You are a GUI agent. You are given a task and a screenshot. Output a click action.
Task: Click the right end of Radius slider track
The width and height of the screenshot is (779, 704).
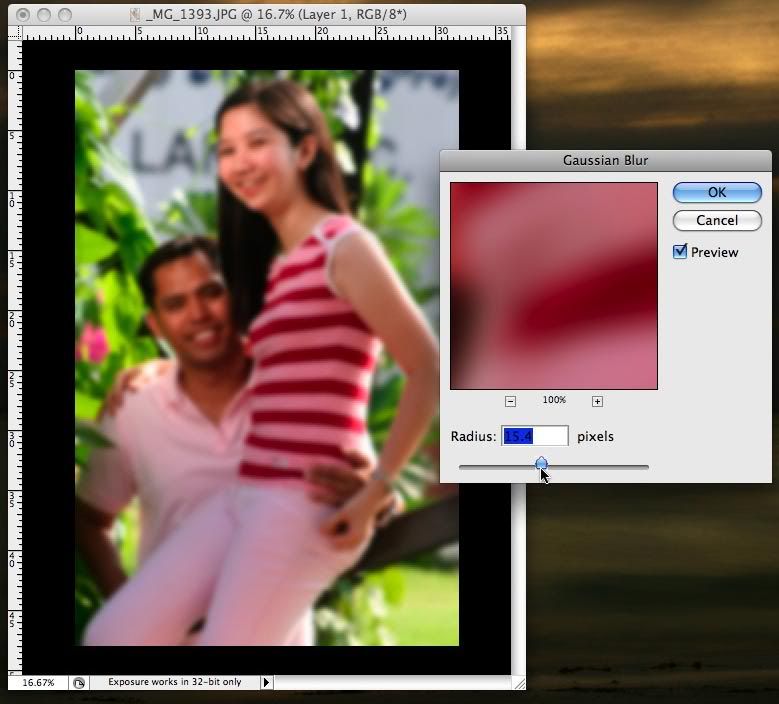[x=646, y=466]
